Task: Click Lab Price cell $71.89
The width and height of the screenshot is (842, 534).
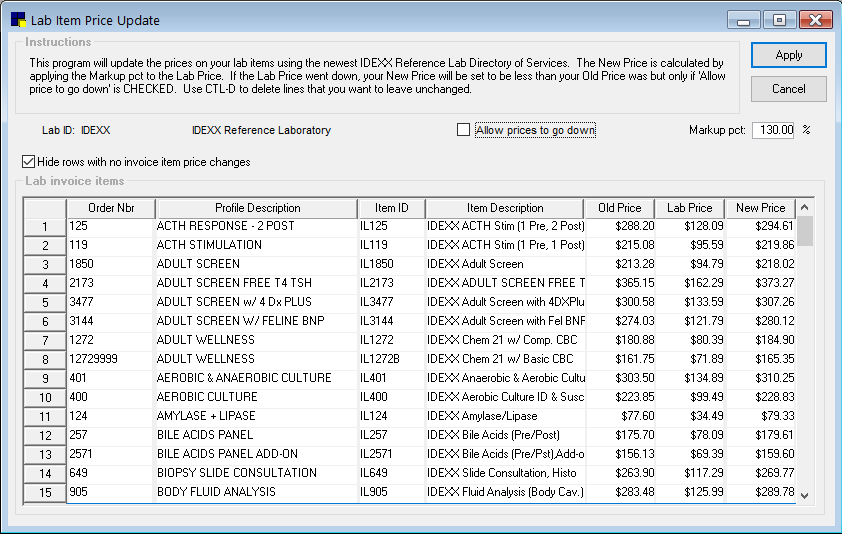Action: coord(690,359)
